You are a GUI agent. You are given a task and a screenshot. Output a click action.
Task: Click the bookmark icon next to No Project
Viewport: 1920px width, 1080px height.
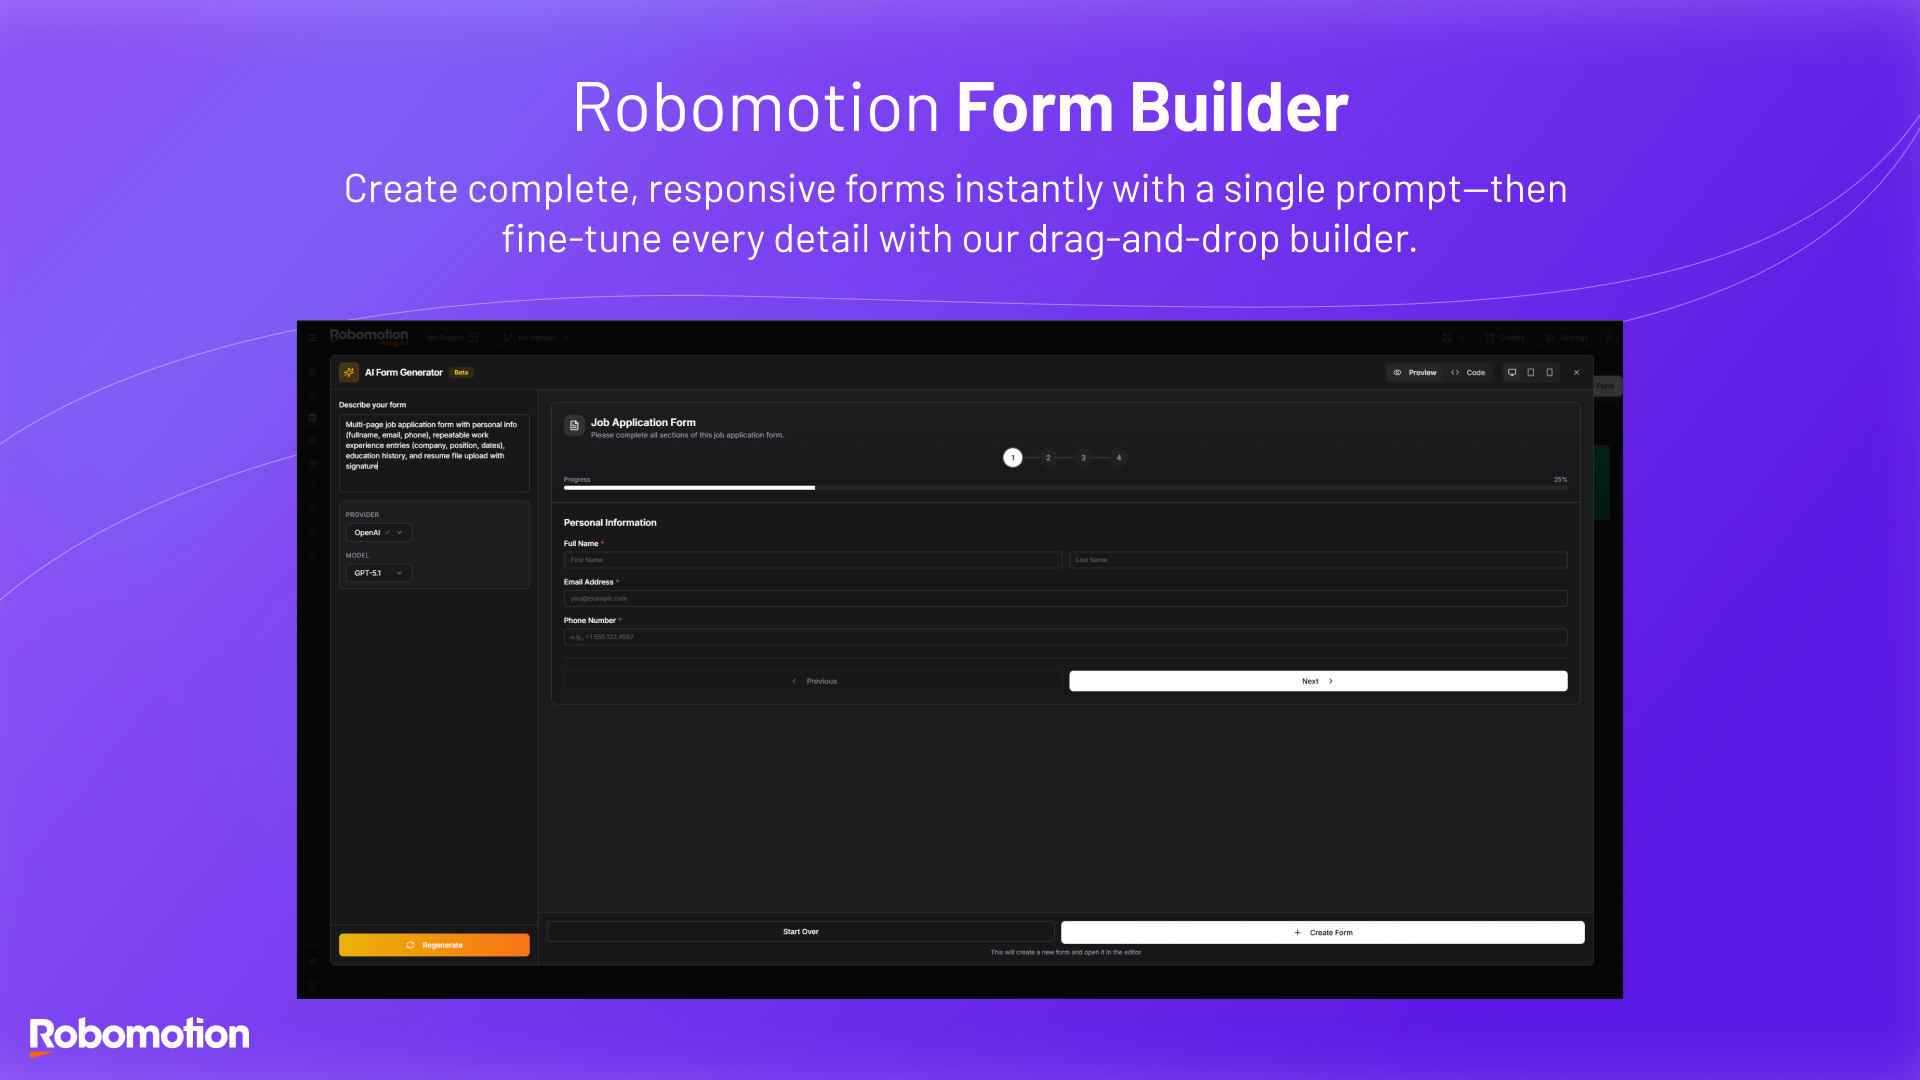[474, 337]
